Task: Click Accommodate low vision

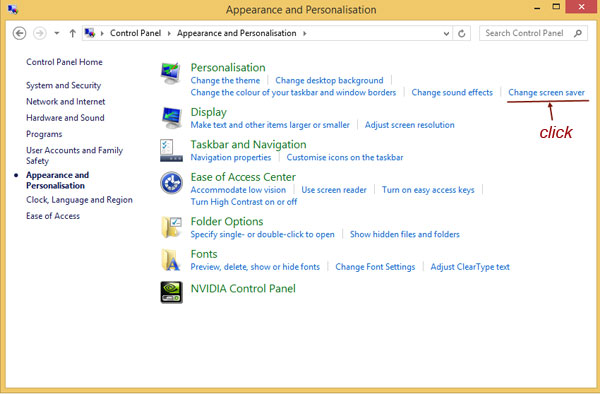Action: [238, 190]
